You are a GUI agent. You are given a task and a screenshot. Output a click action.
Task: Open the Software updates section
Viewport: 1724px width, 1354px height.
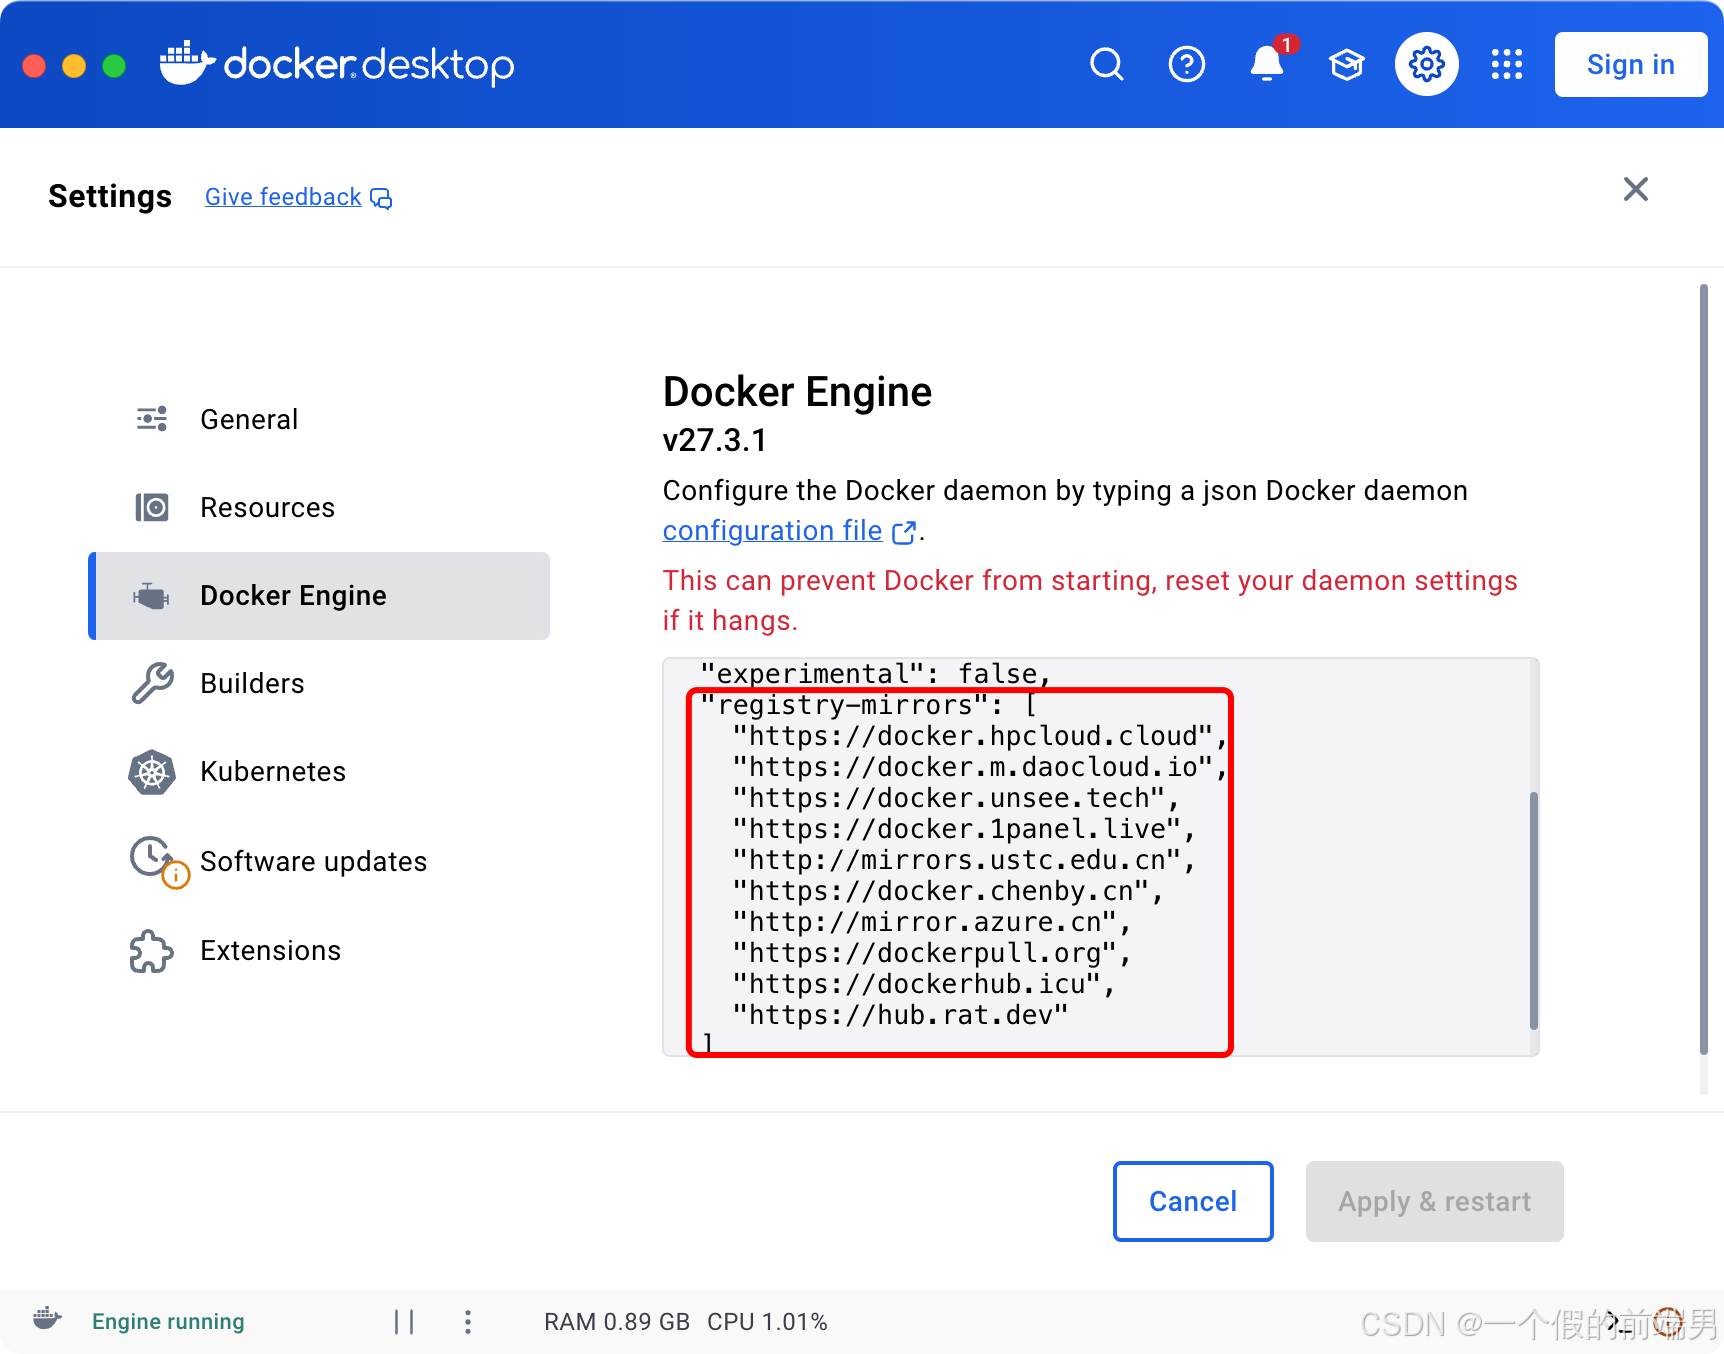tap(319, 861)
